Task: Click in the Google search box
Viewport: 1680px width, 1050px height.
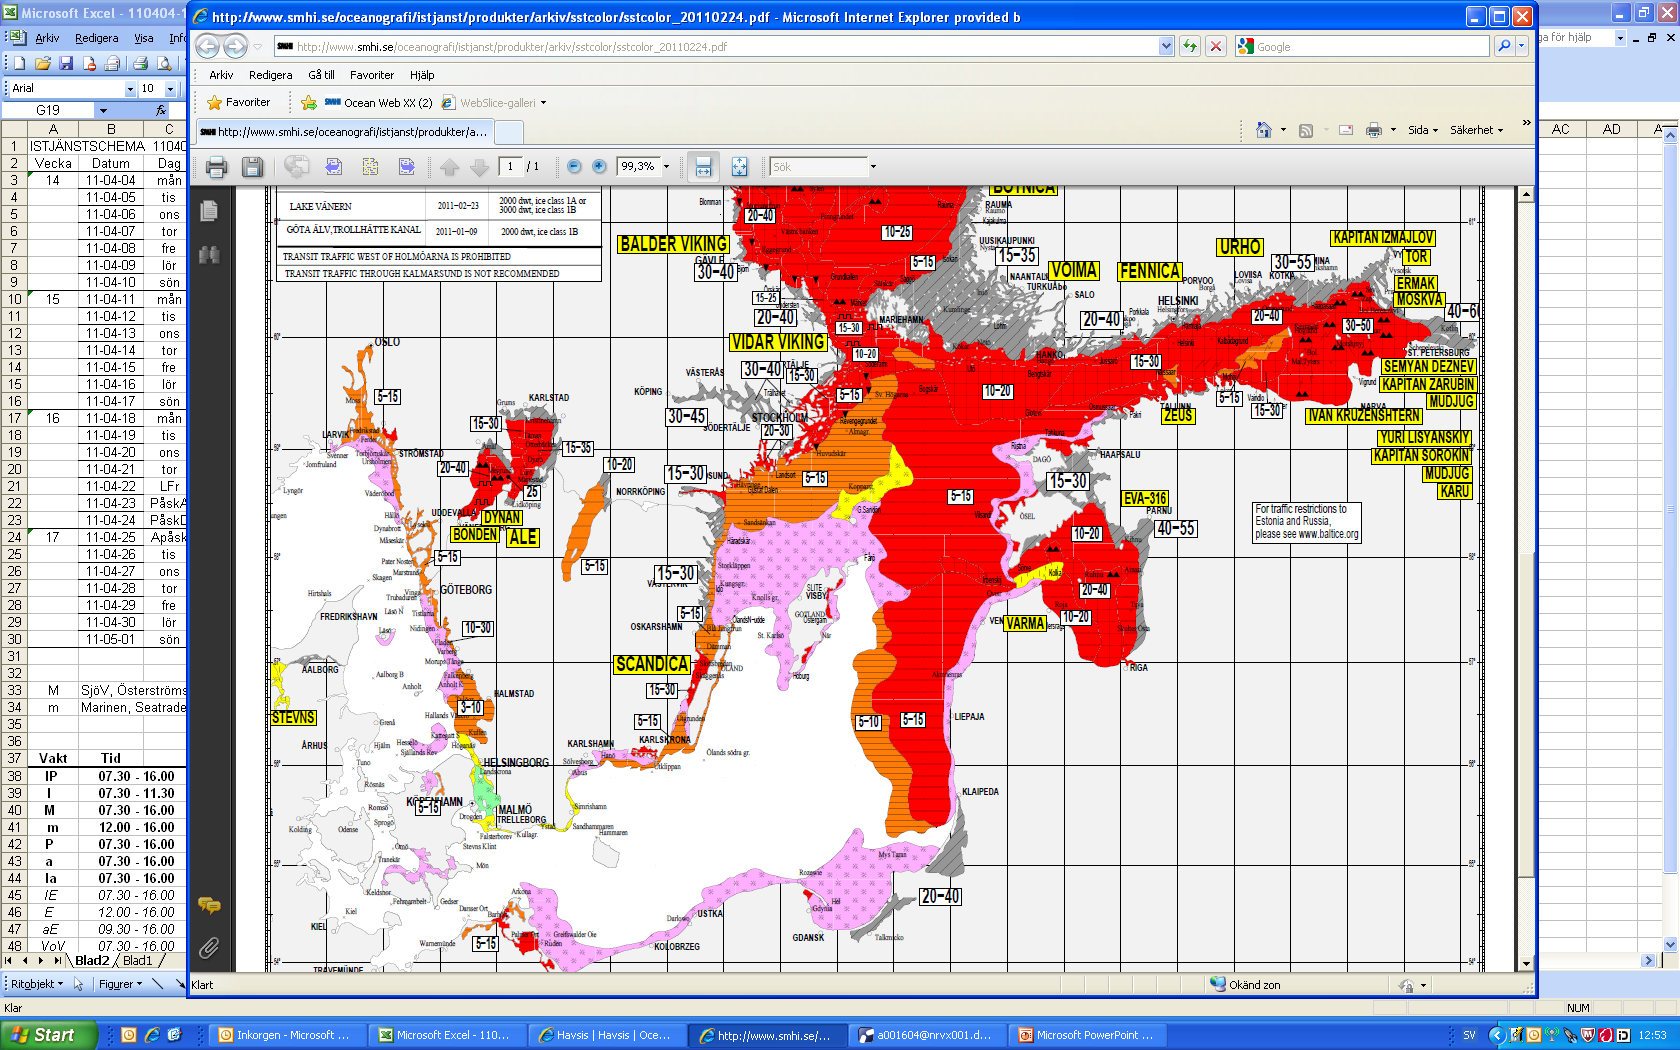Action: [1363, 46]
